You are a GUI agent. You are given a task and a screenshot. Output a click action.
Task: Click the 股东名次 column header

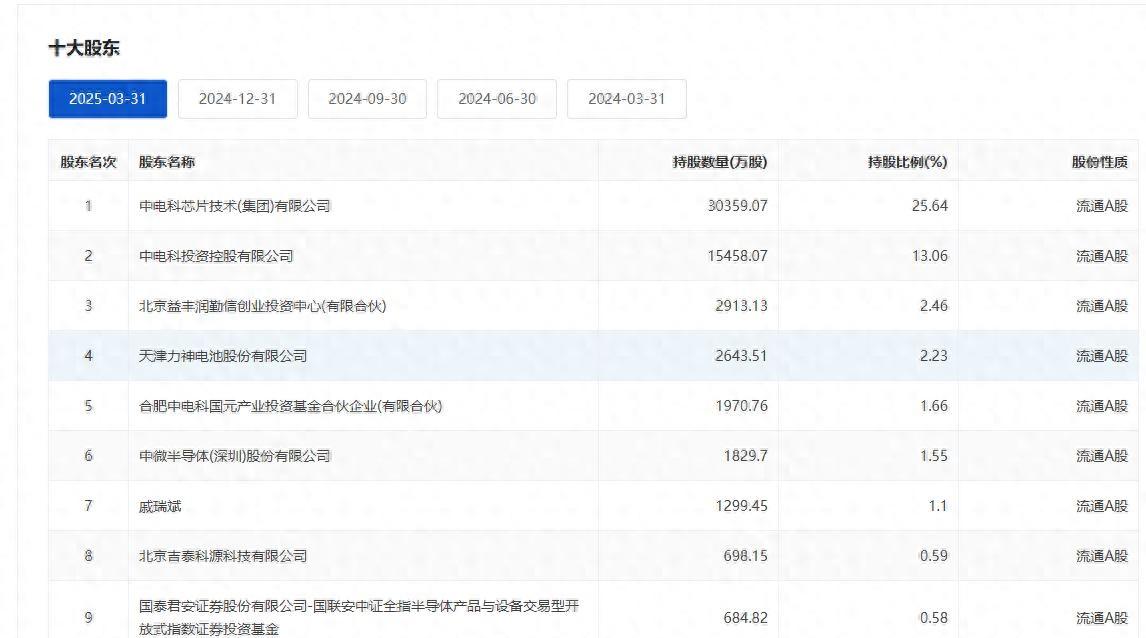point(88,162)
